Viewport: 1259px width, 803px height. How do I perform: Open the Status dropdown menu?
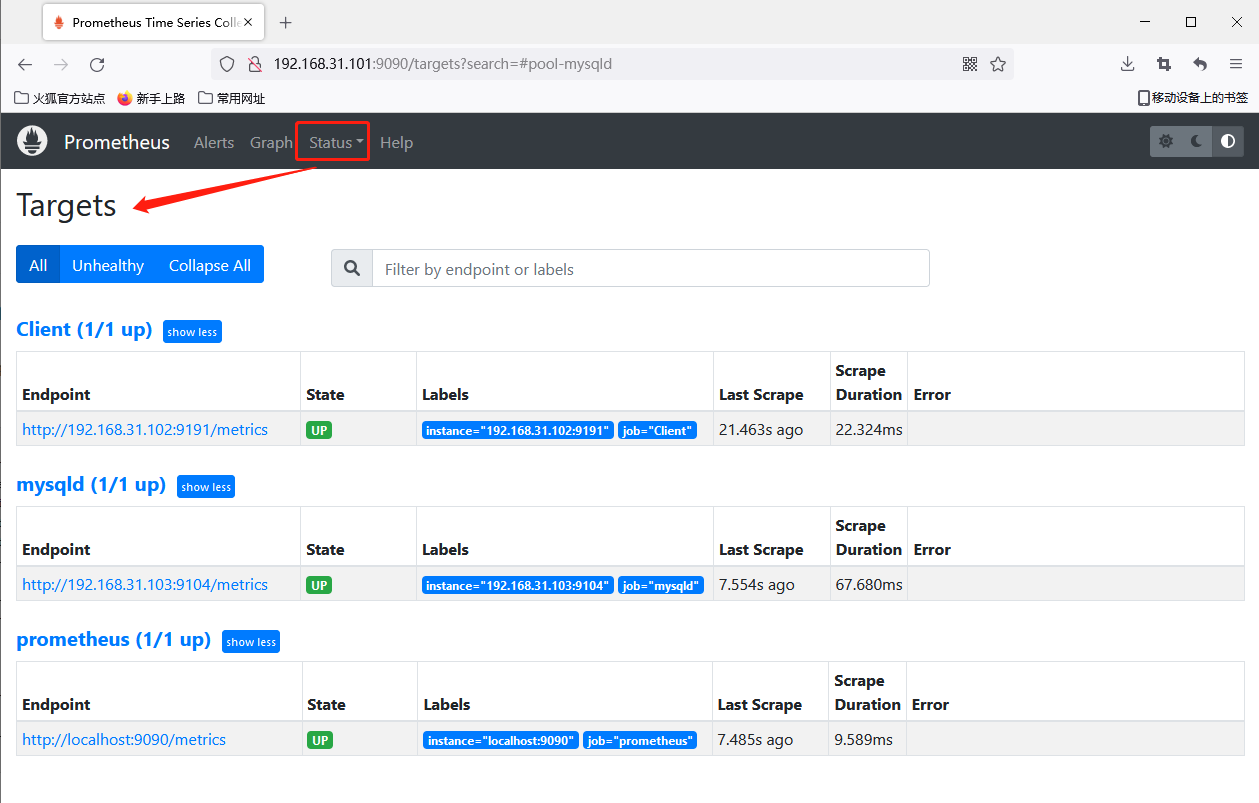coord(335,142)
